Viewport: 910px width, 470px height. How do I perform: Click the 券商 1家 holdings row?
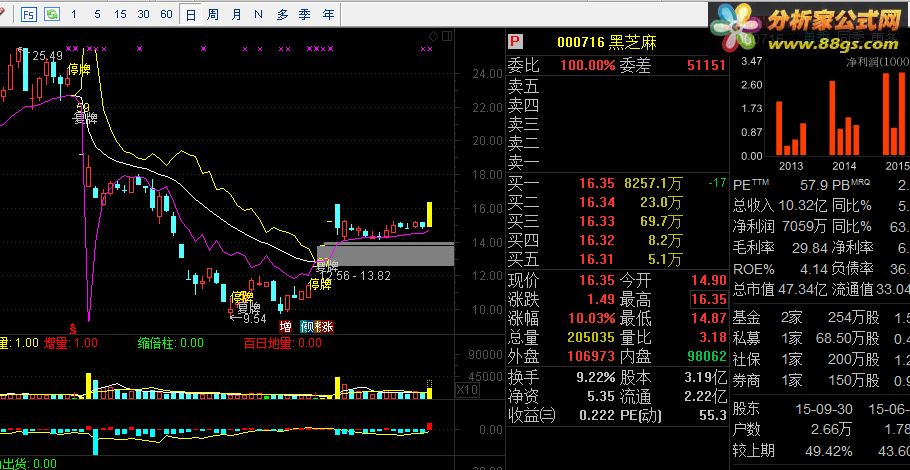pyautogui.click(x=821, y=380)
